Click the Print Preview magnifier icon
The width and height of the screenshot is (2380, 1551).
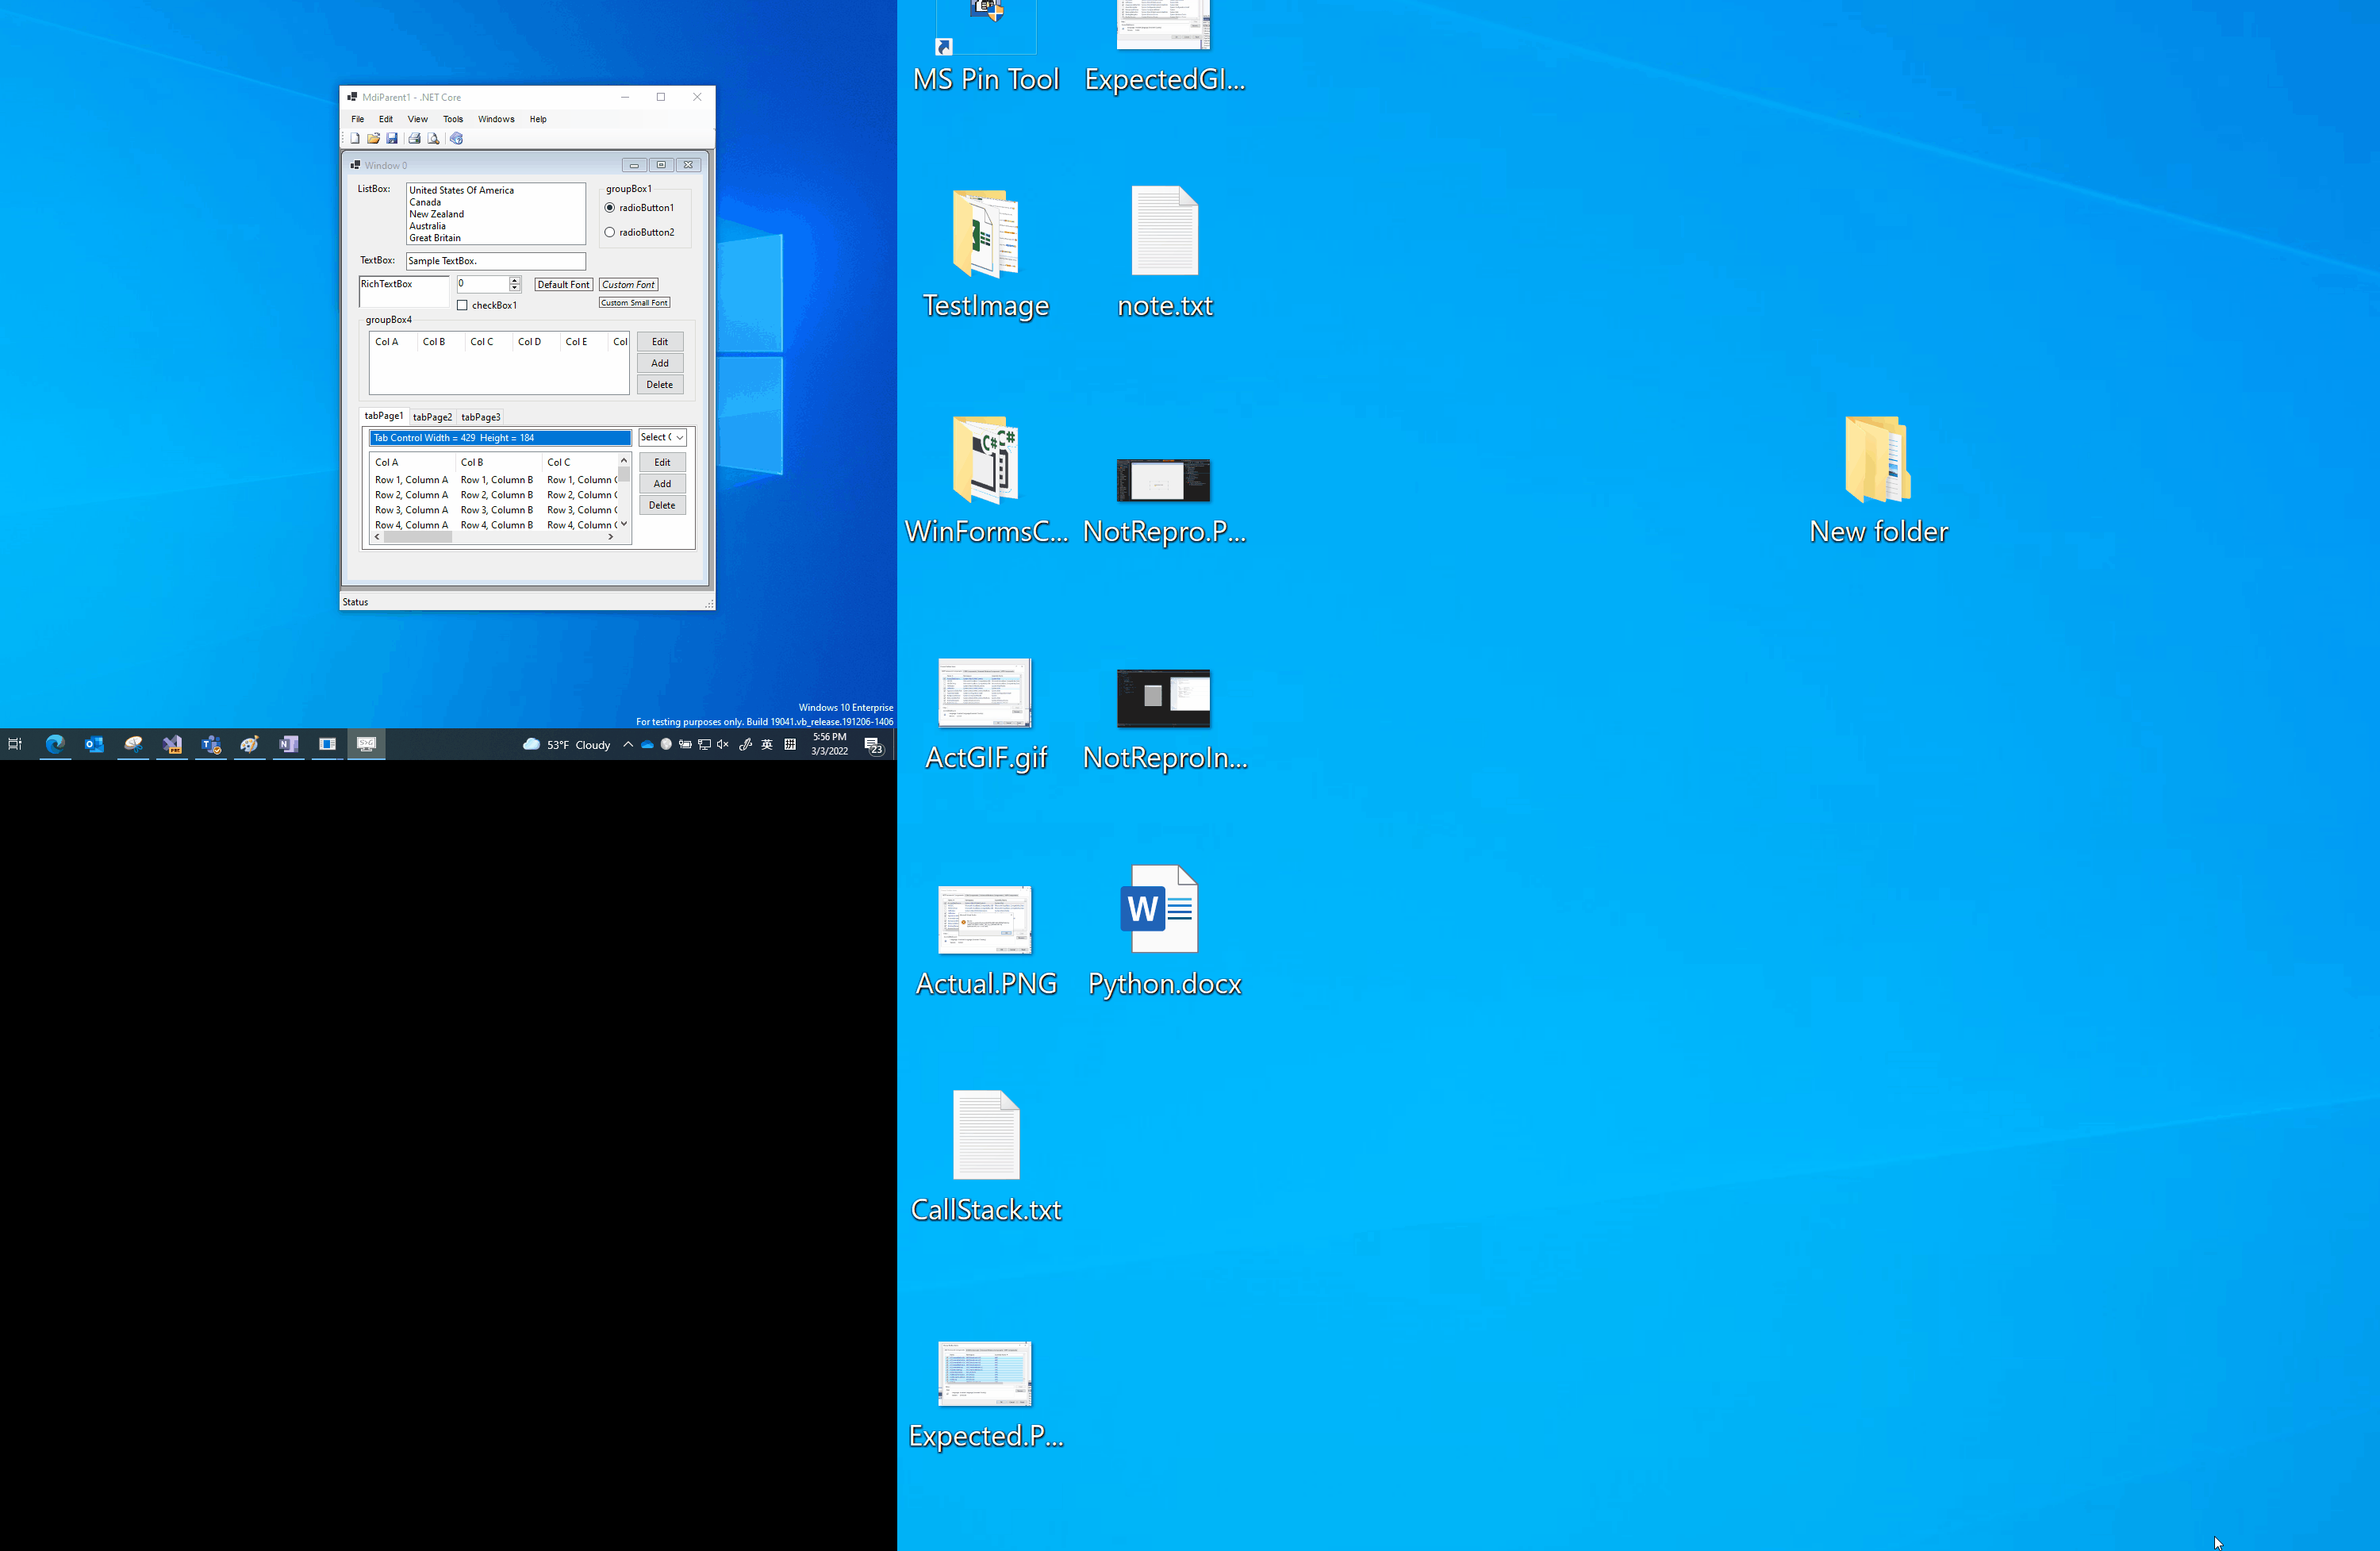pos(433,139)
